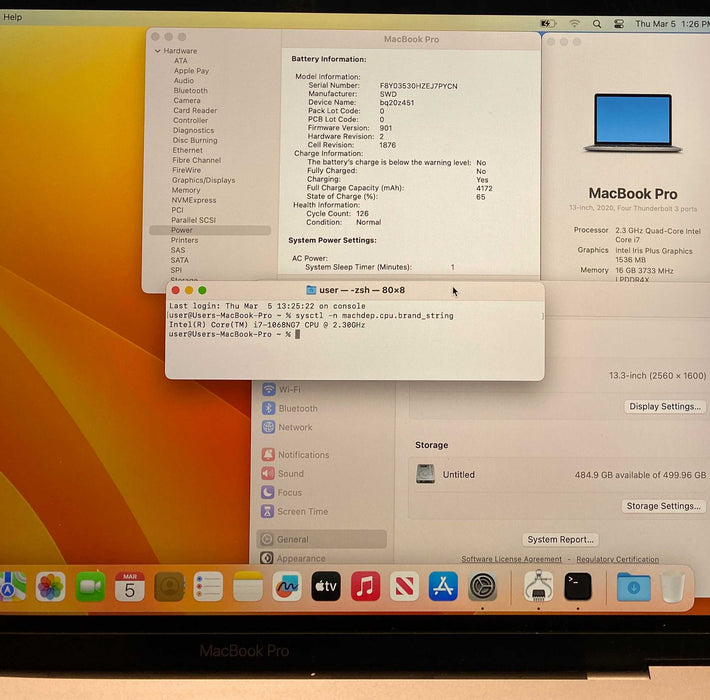
Task: Open Notes from the Dock
Action: [x=248, y=586]
